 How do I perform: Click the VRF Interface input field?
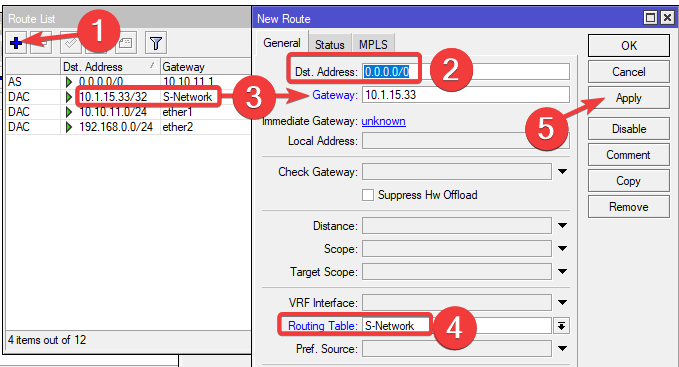[457, 303]
